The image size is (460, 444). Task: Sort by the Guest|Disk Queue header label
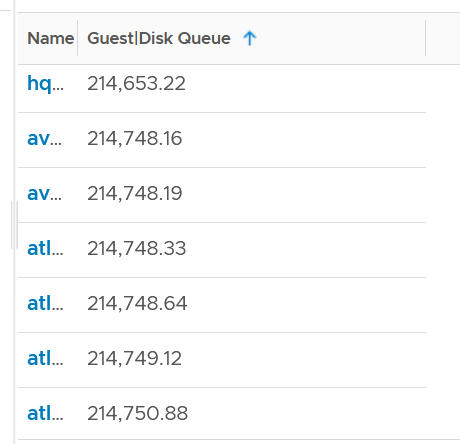(159, 38)
